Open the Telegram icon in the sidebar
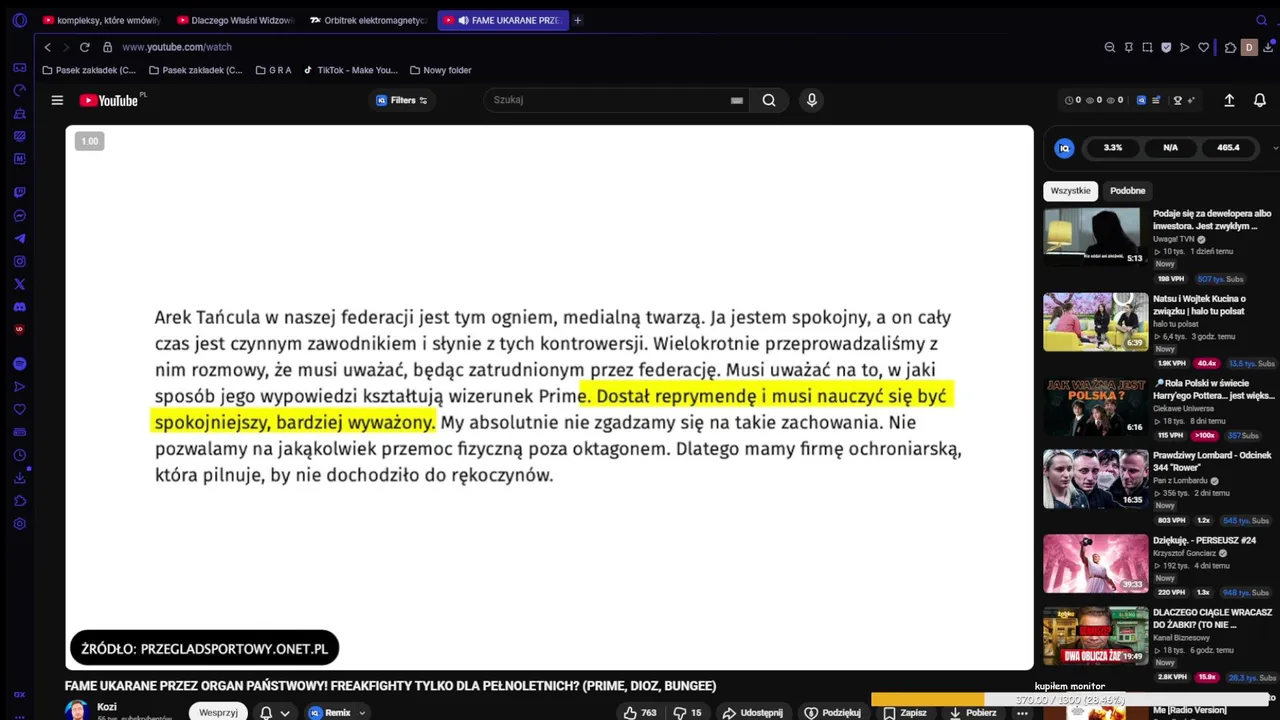The width and height of the screenshot is (1280, 720). [x=19, y=238]
